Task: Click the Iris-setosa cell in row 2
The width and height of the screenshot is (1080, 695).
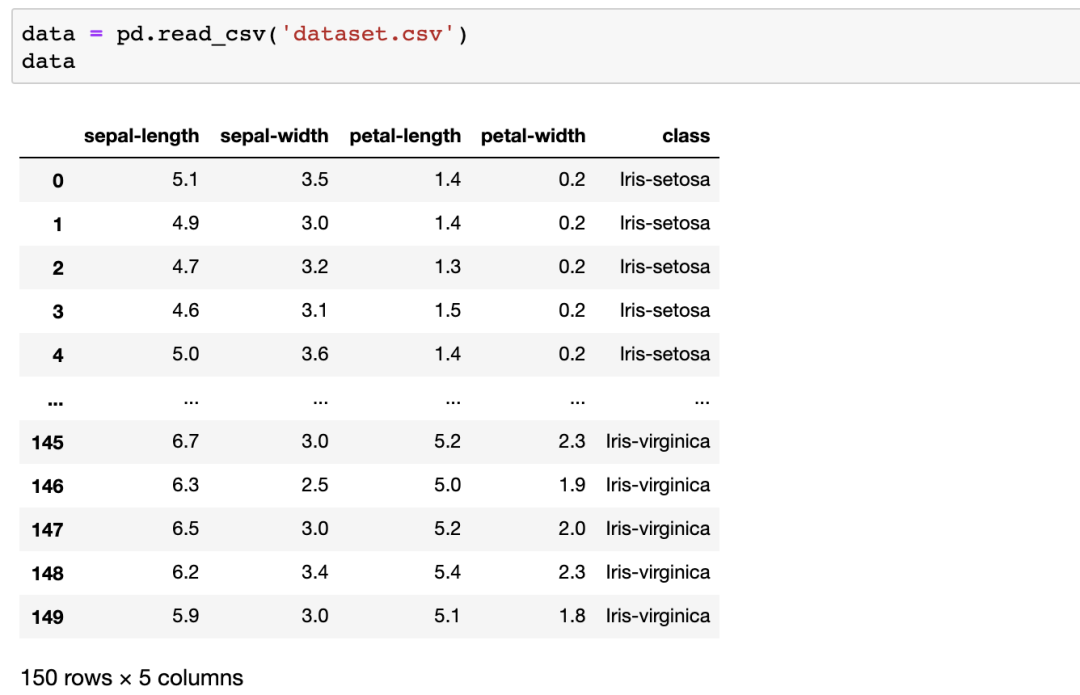Action: [x=665, y=267]
